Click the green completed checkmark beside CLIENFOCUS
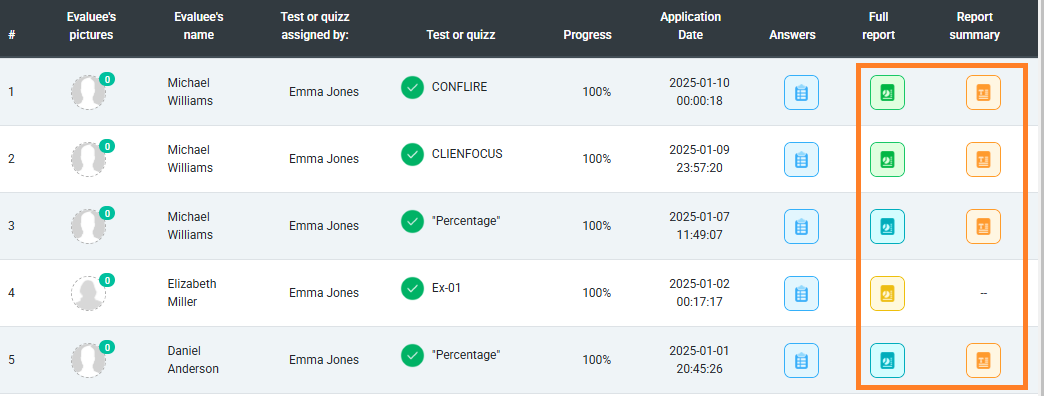 pyautogui.click(x=412, y=154)
